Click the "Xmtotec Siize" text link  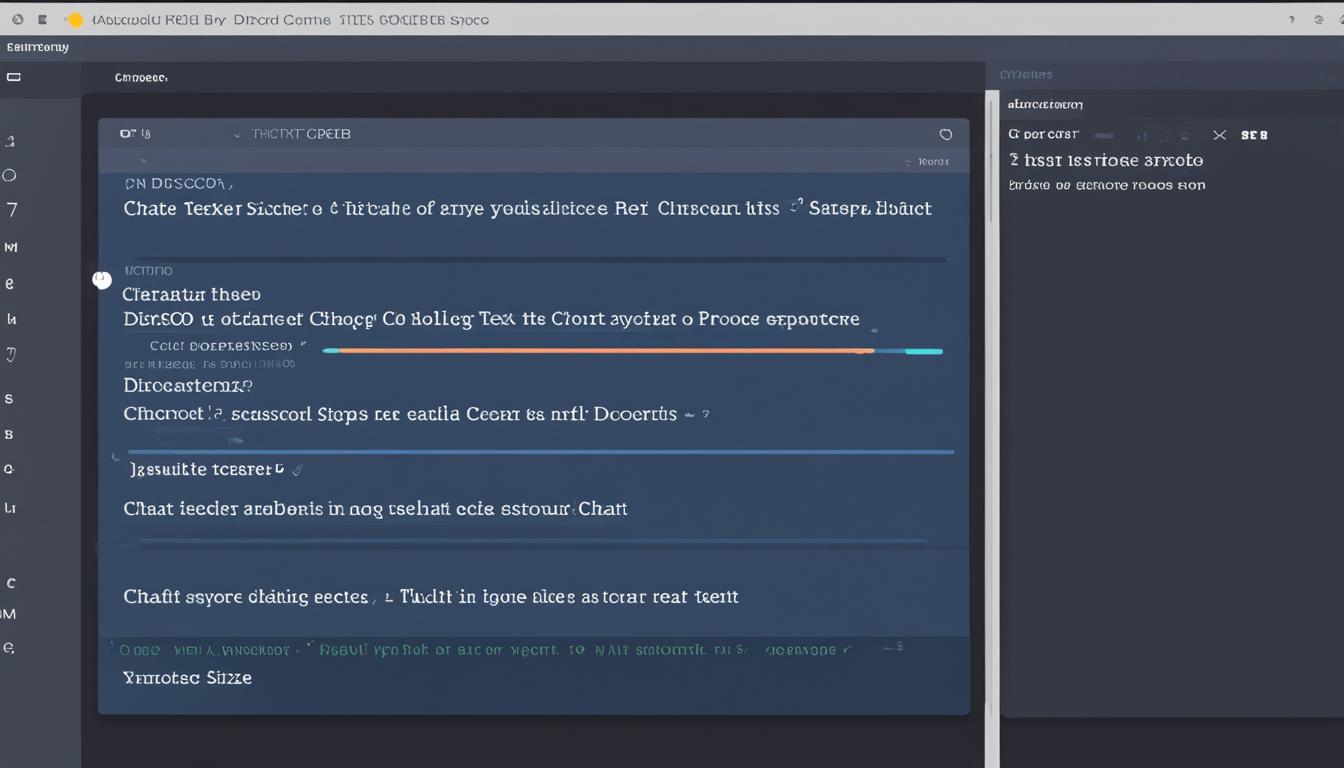187,678
